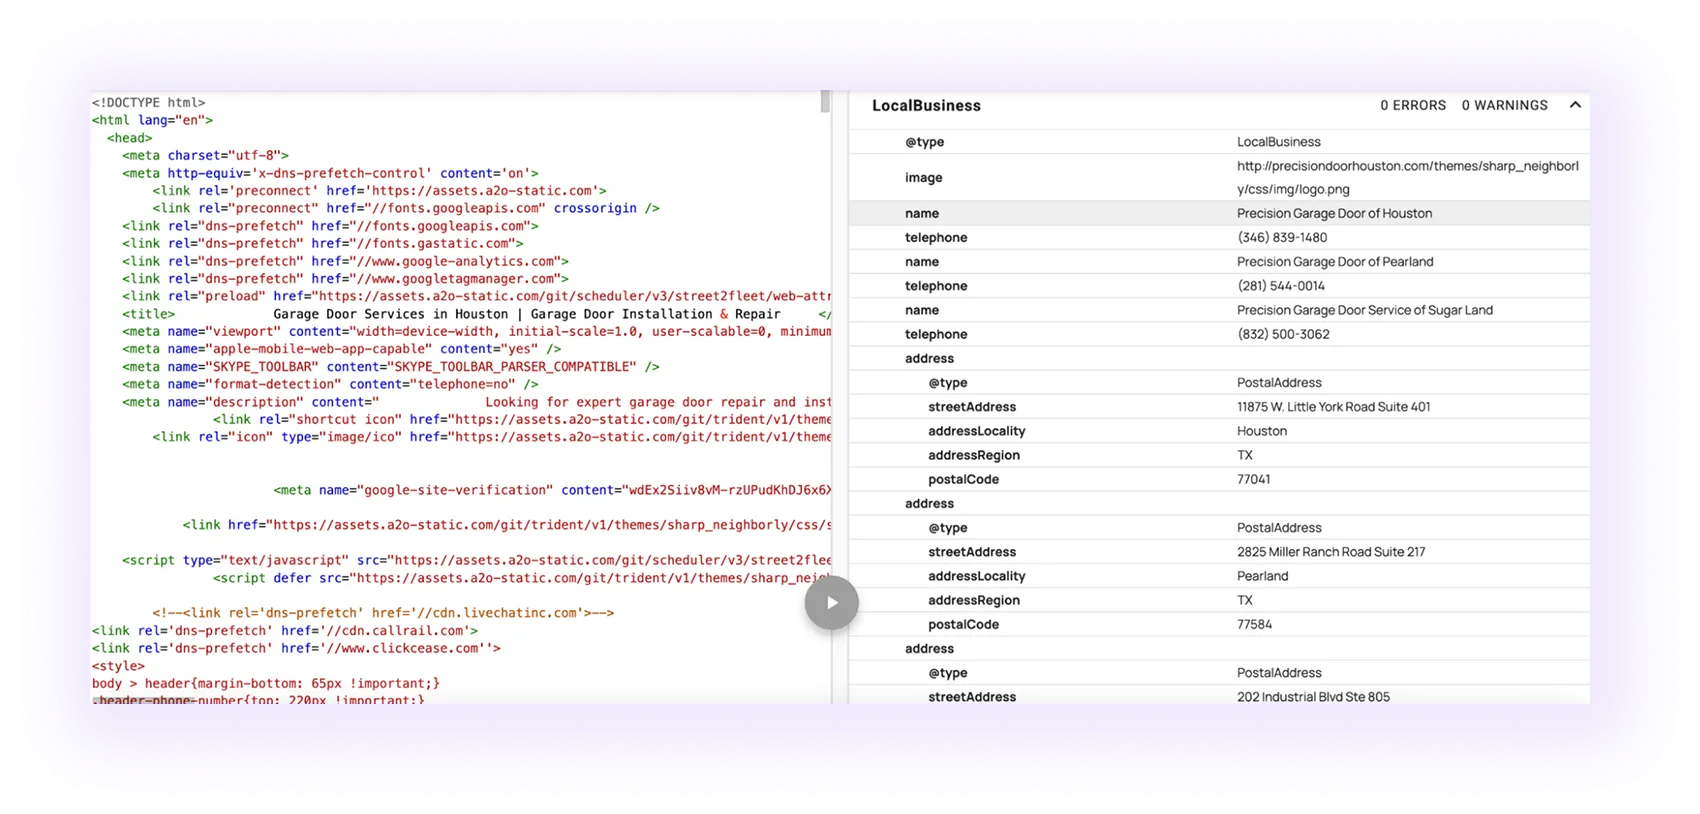Click the postalCode label beside 77041

963,479
